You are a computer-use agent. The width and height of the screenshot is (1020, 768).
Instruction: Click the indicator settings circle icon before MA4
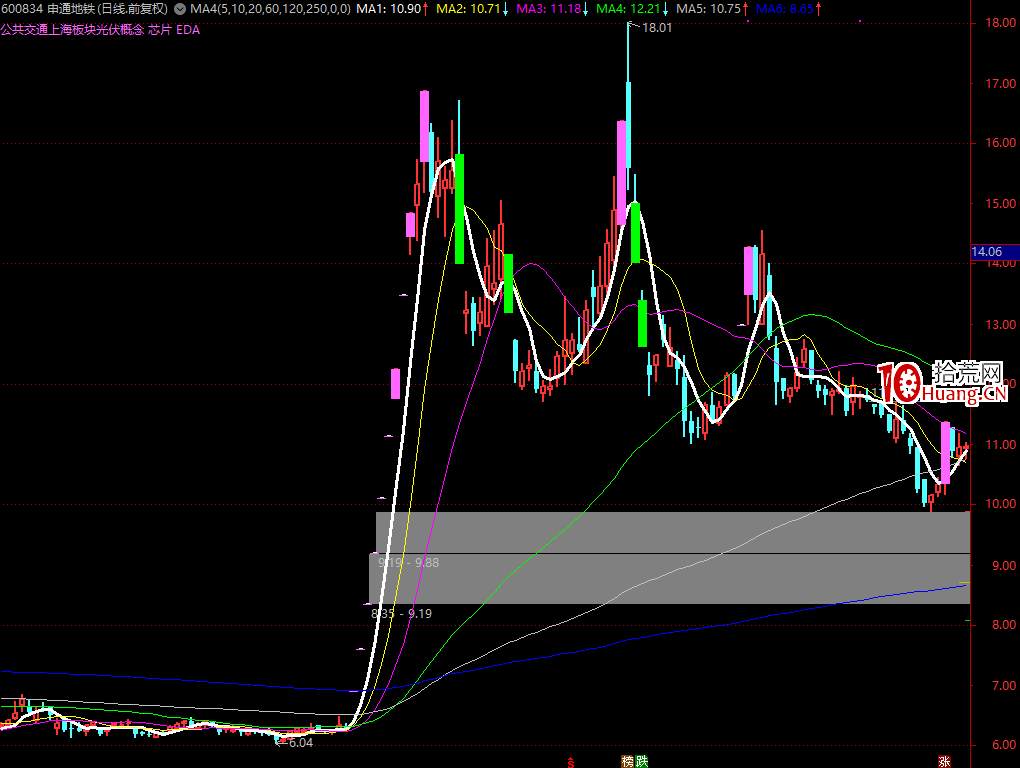180,8
